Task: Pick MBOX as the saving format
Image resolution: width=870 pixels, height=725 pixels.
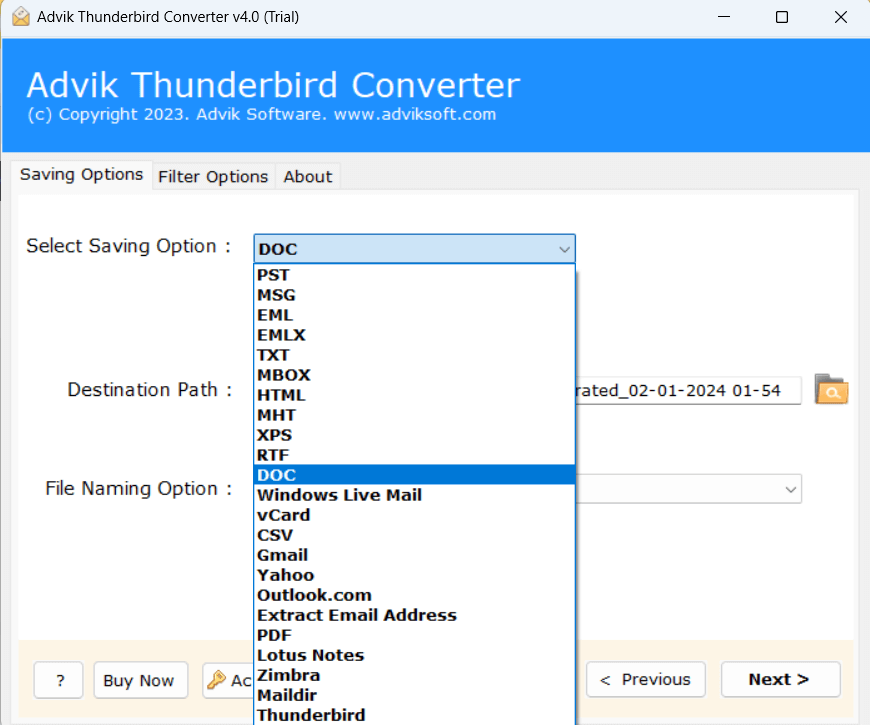Action: pyautogui.click(x=414, y=375)
